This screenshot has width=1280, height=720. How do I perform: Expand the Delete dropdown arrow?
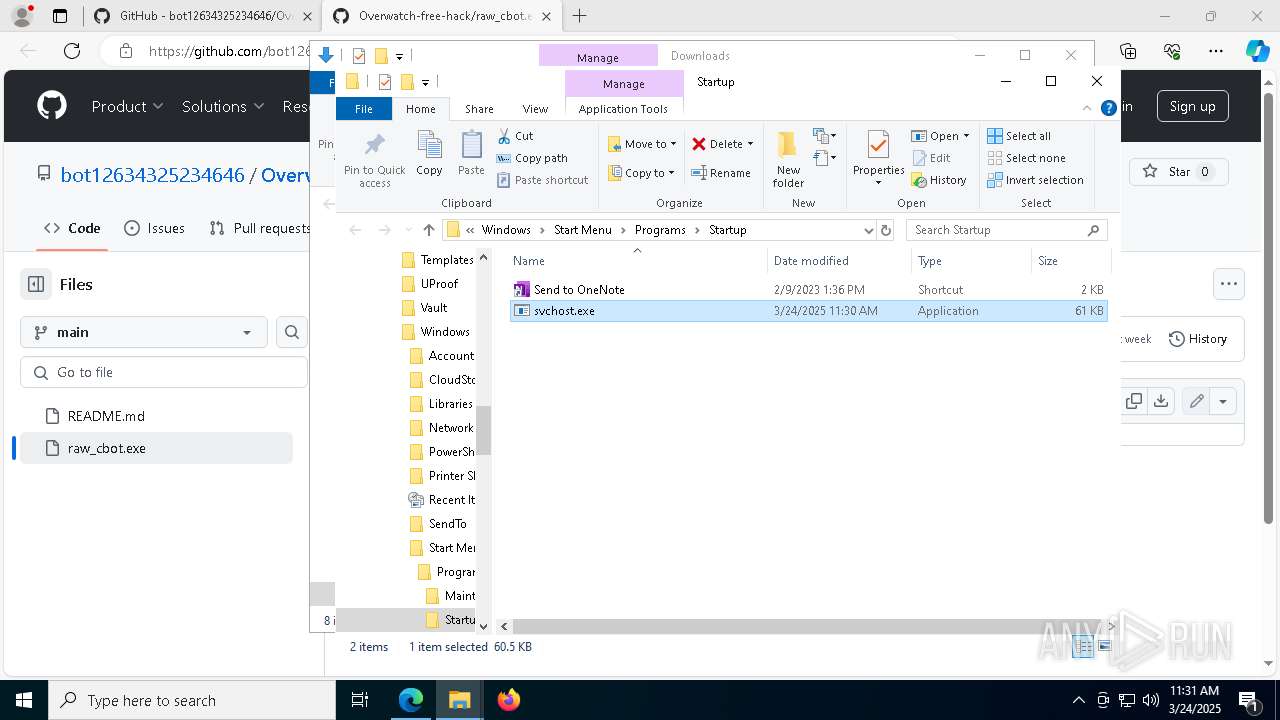pos(750,144)
